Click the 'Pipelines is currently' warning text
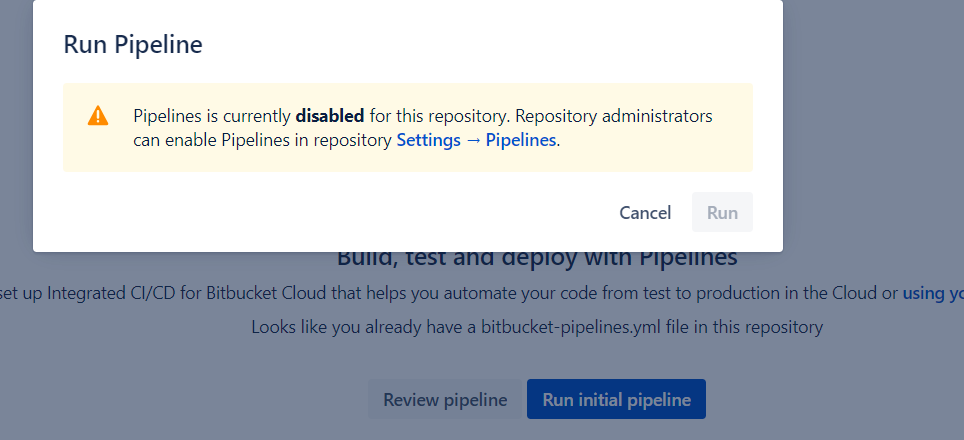Viewport: 964px width, 440px height. coord(213,116)
